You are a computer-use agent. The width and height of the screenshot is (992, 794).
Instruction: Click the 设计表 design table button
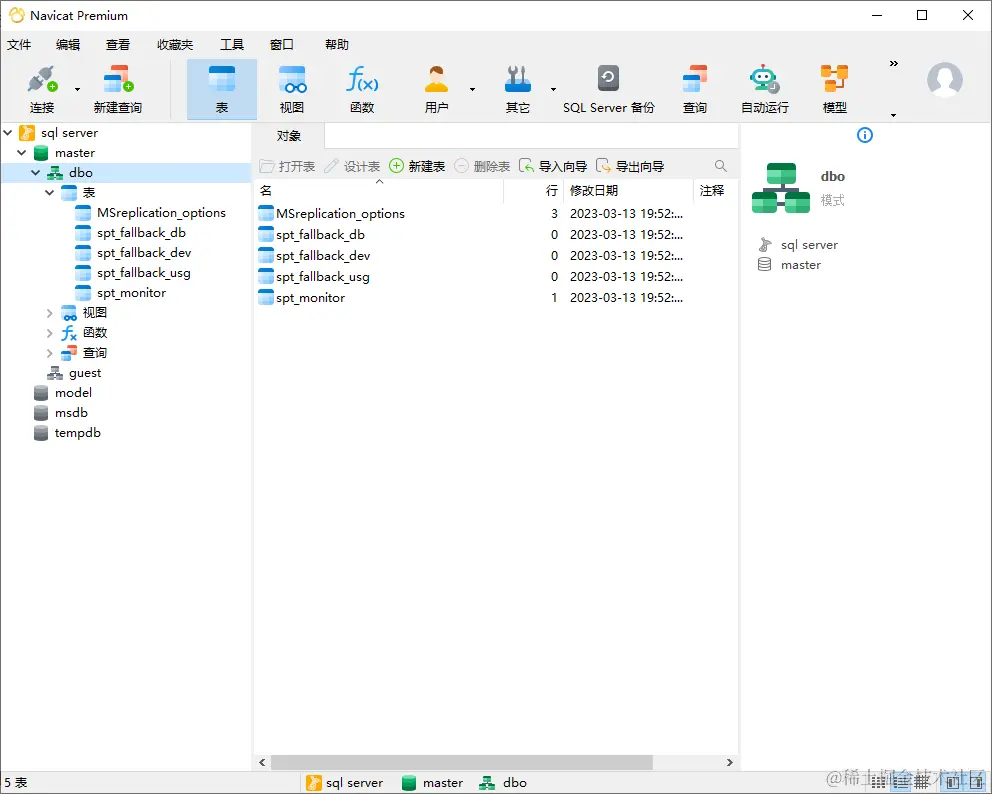coord(352,166)
